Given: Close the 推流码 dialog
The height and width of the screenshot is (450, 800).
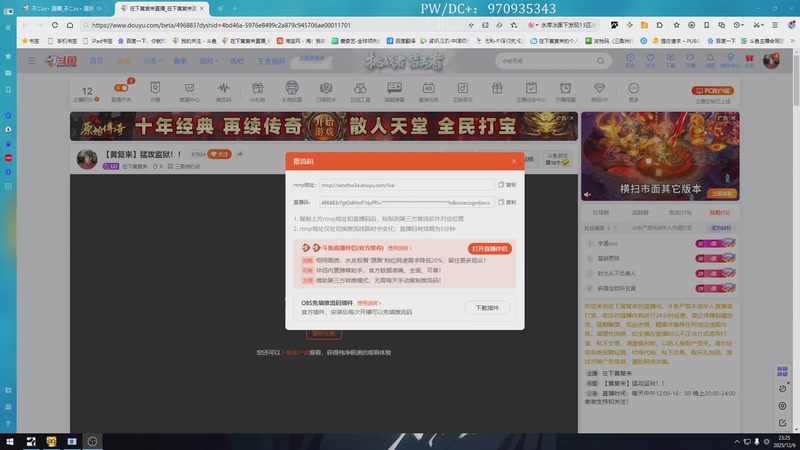Looking at the screenshot, I should pyautogui.click(x=514, y=161).
